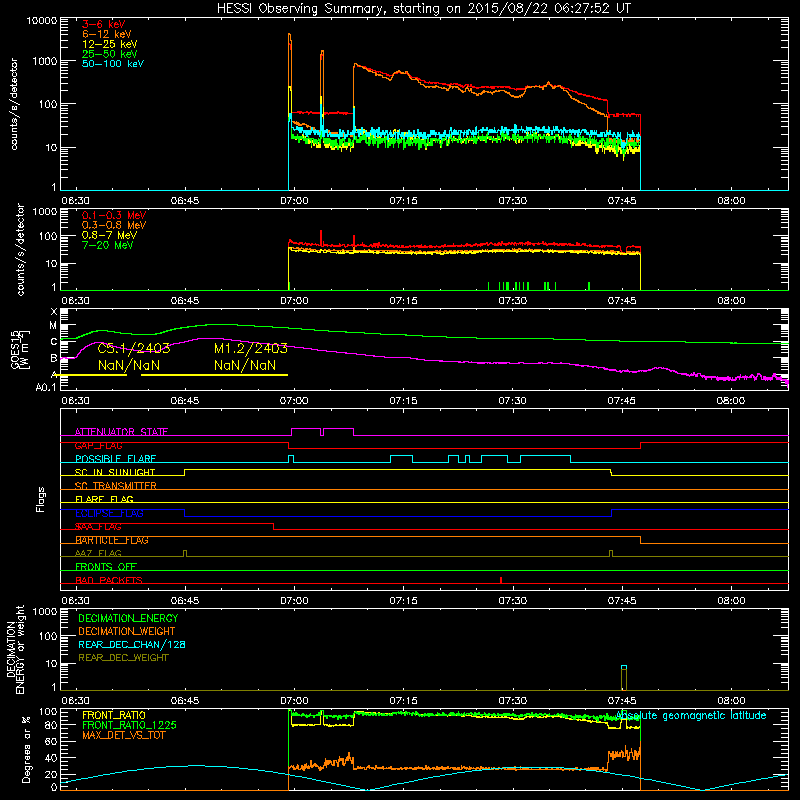Select the orange 6-12 keV legend label

pyautogui.click(x=107, y=34)
